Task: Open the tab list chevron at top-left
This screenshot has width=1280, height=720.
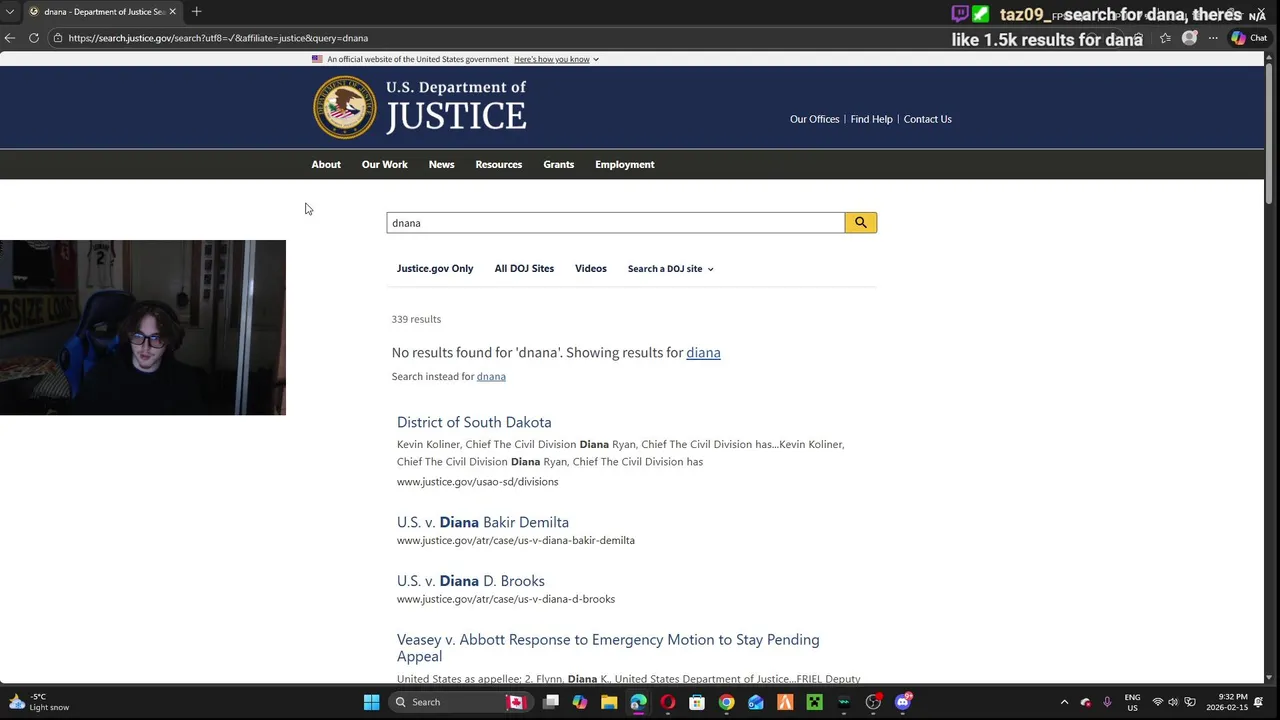Action: click(9, 12)
